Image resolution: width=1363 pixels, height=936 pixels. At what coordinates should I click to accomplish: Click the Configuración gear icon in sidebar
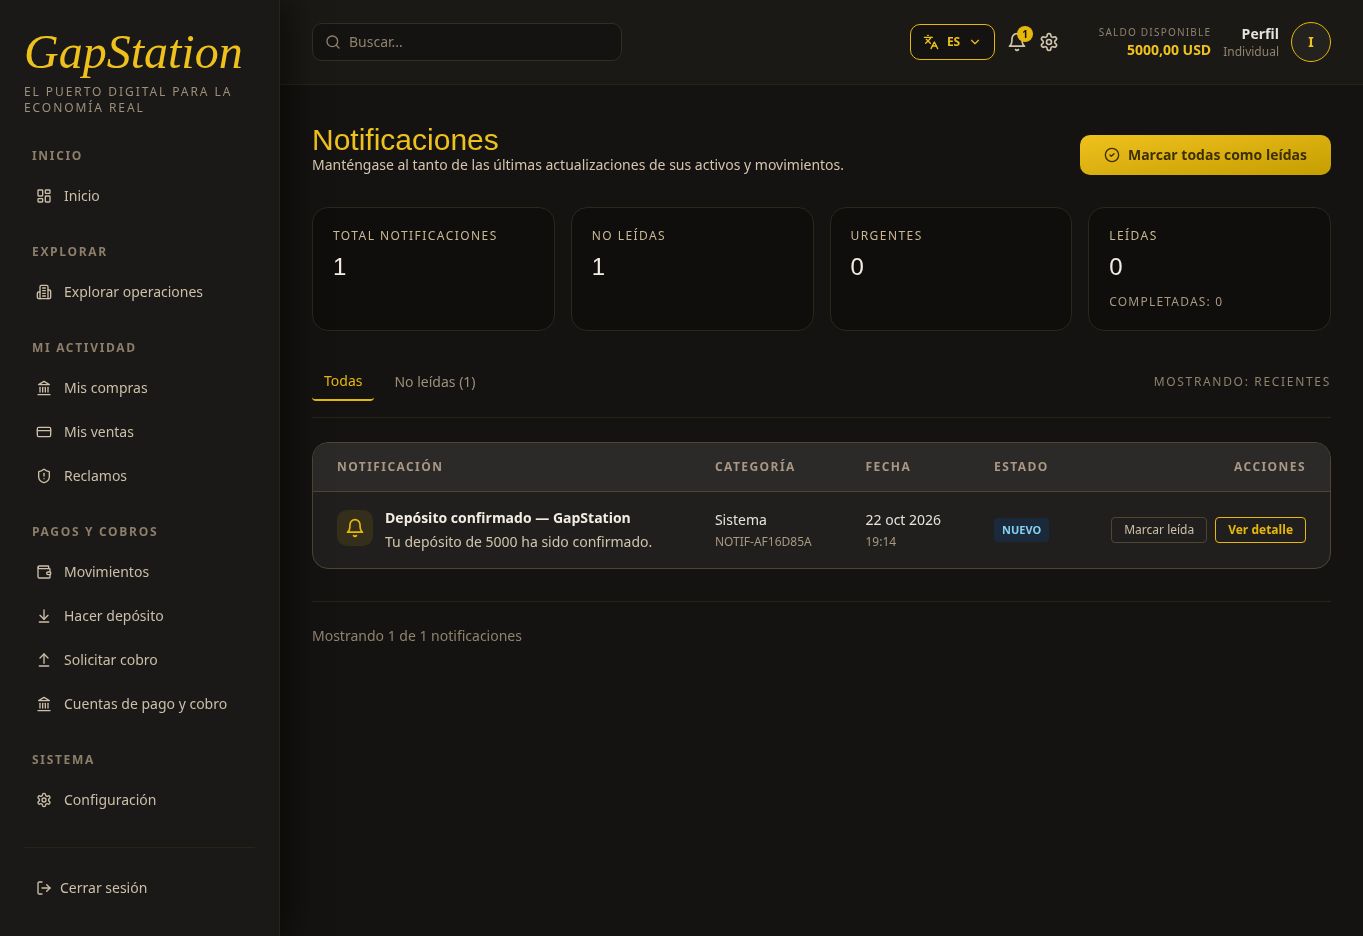[x=44, y=800]
